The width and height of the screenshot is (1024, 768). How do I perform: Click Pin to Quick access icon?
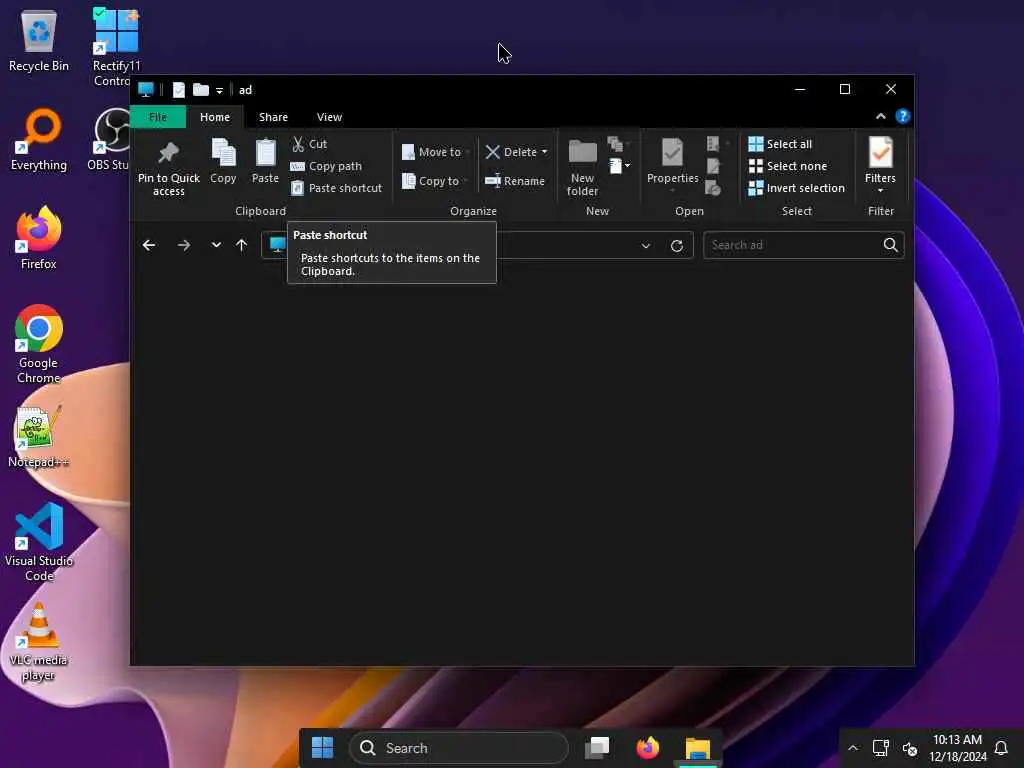pos(168,153)
